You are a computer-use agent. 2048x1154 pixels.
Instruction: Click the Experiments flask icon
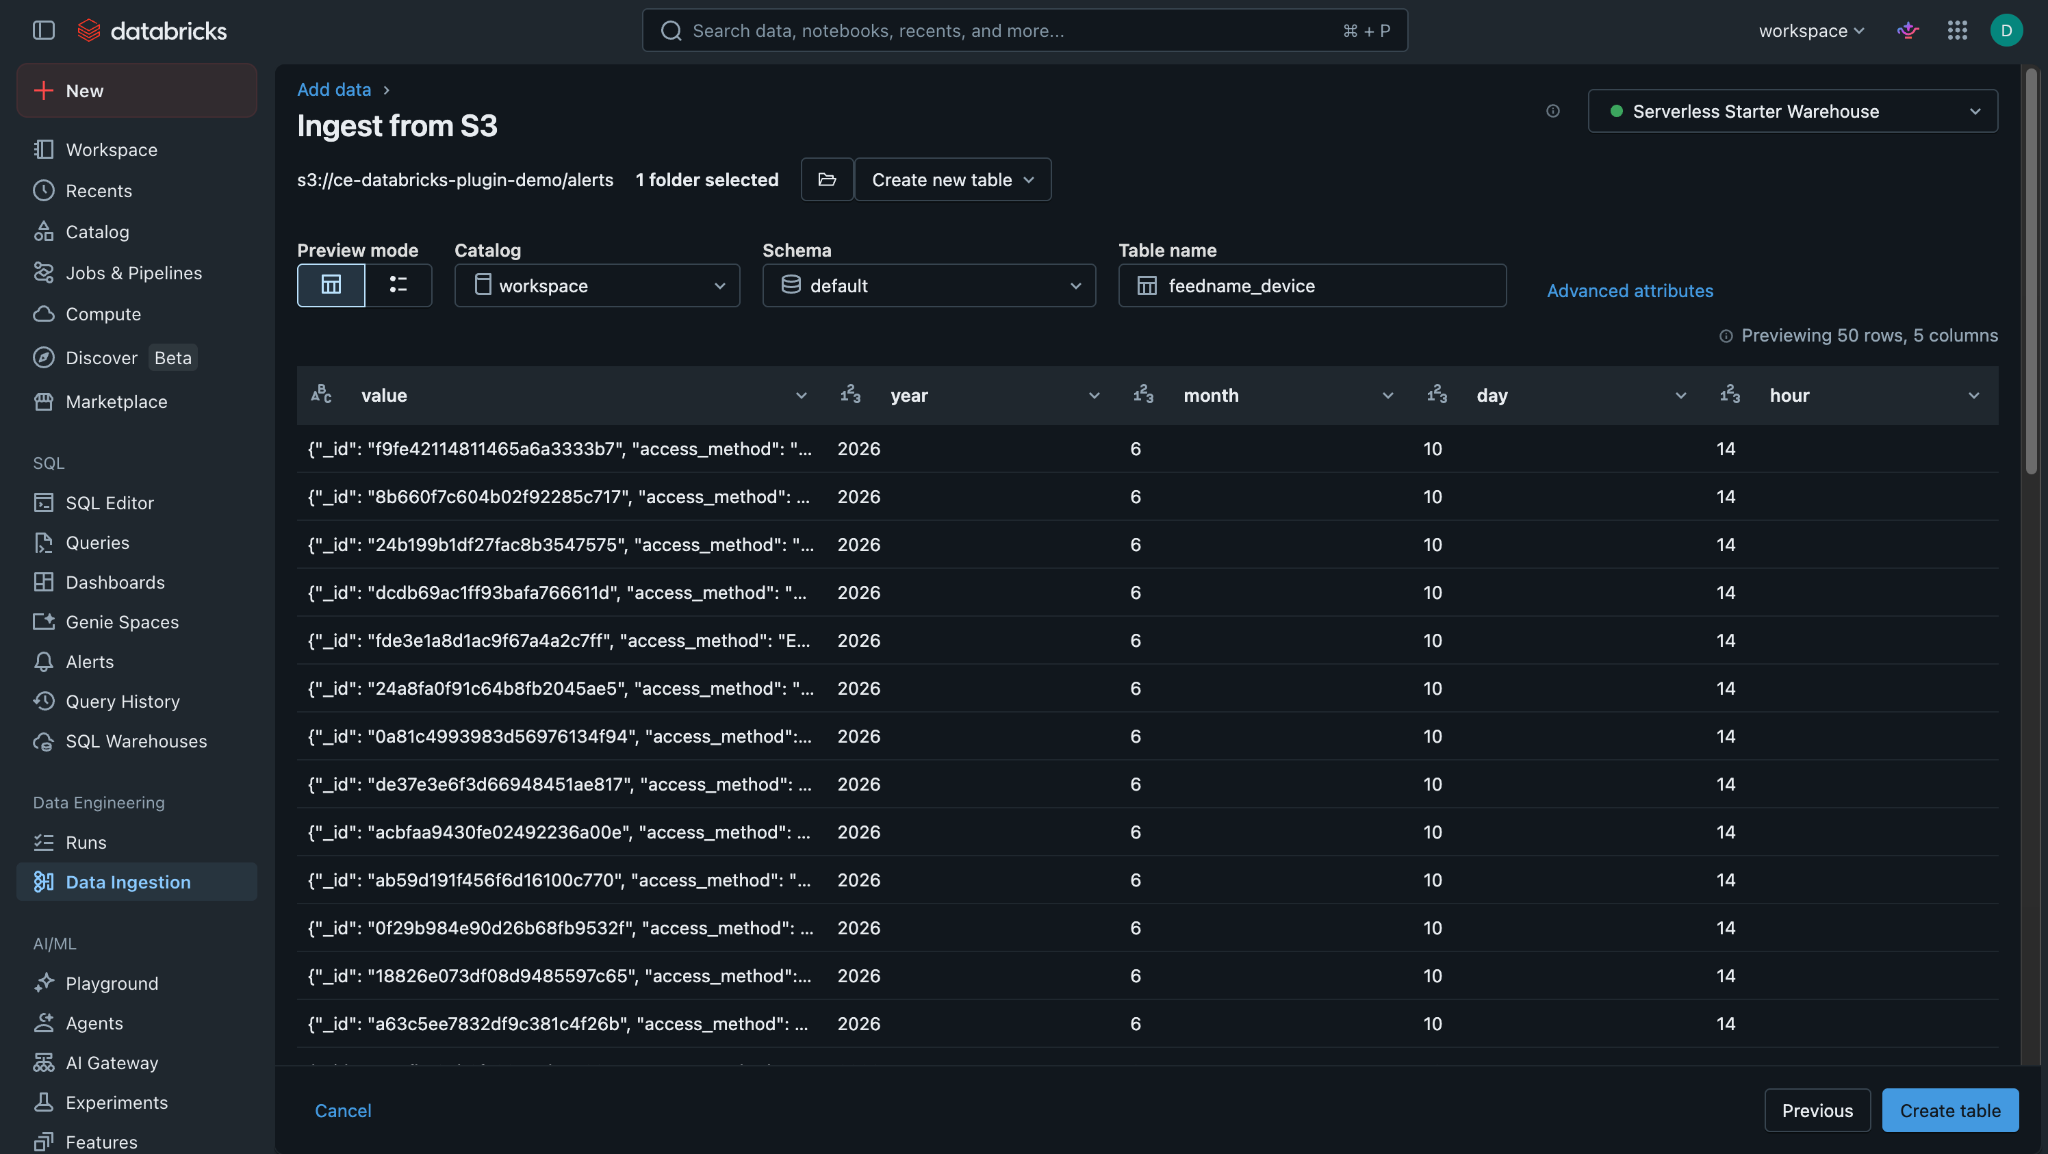point(44,1102)
